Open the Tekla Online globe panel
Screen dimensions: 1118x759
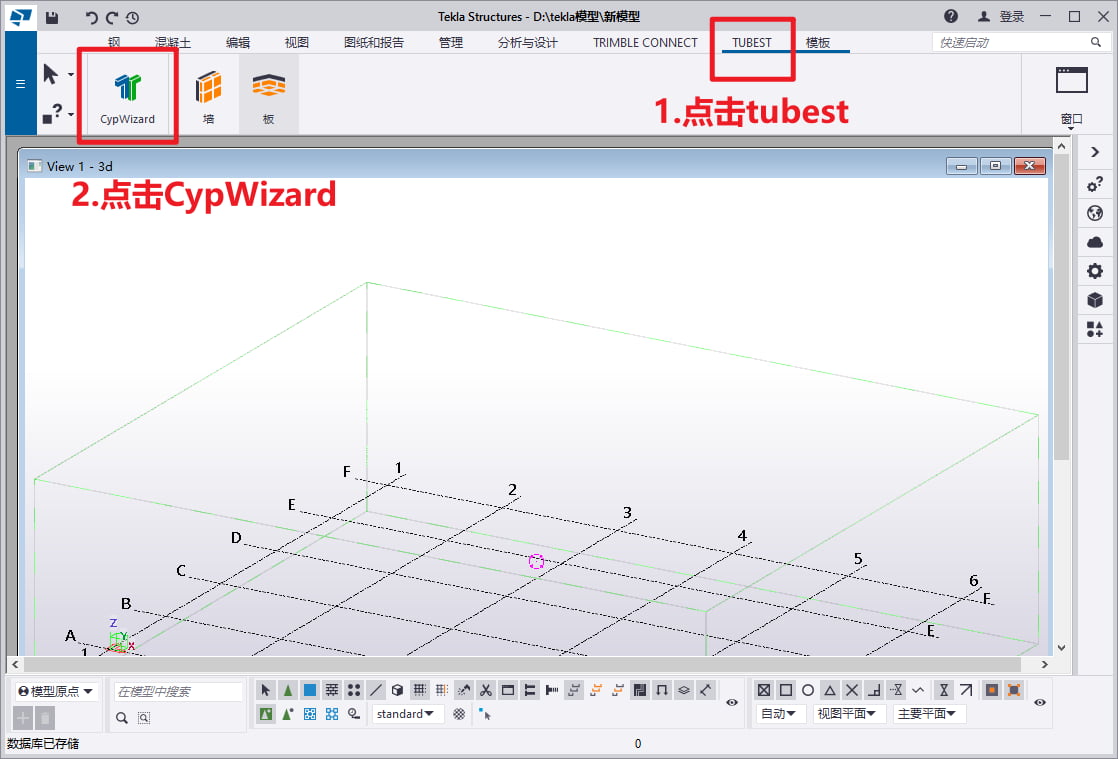pyautogui.click(x=1095, y=213)
